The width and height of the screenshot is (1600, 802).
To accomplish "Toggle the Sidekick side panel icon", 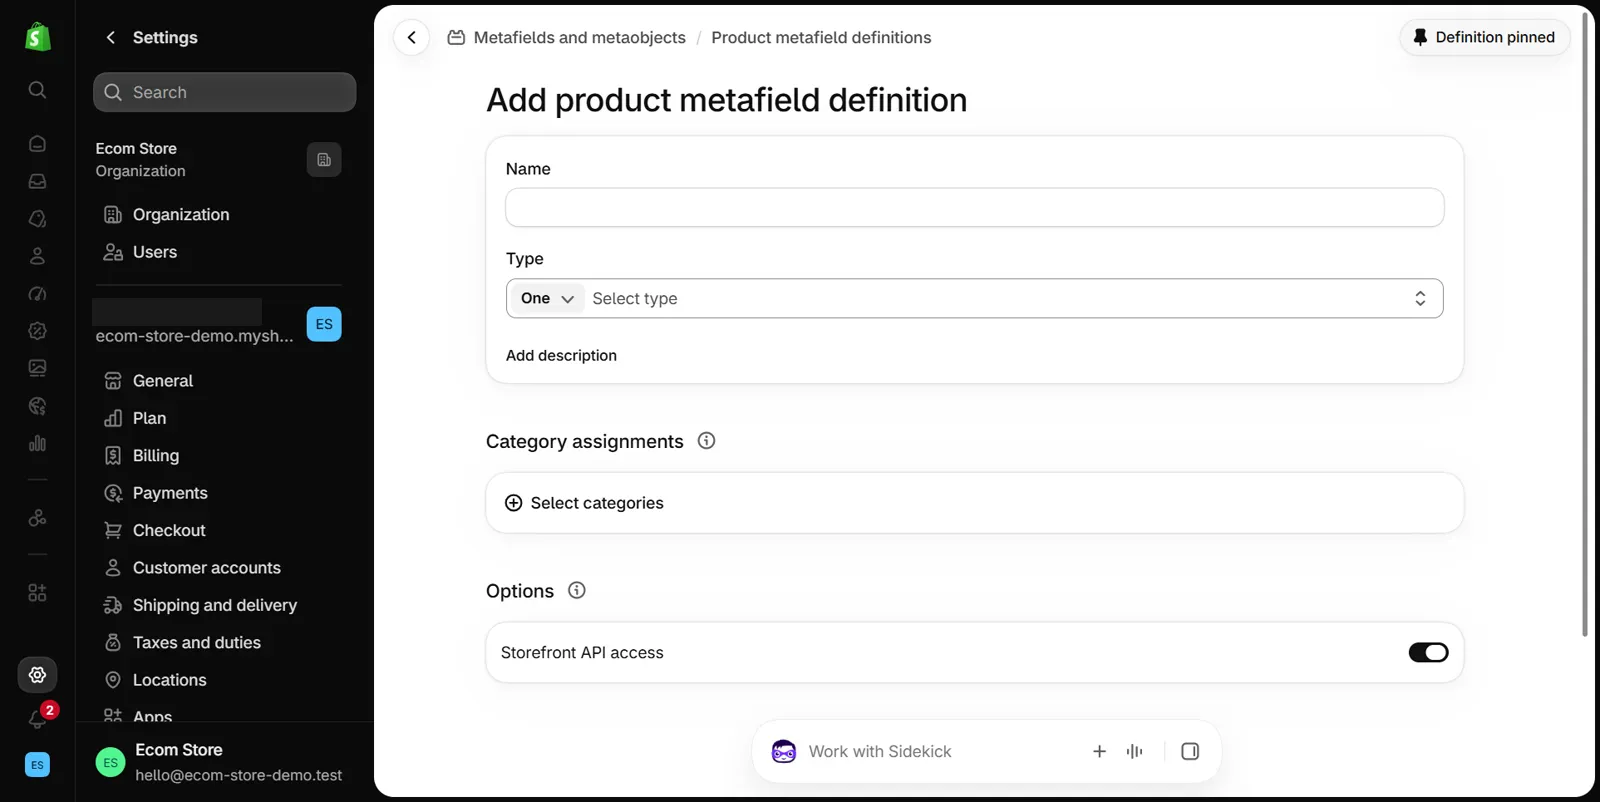I will point(1190,751).
